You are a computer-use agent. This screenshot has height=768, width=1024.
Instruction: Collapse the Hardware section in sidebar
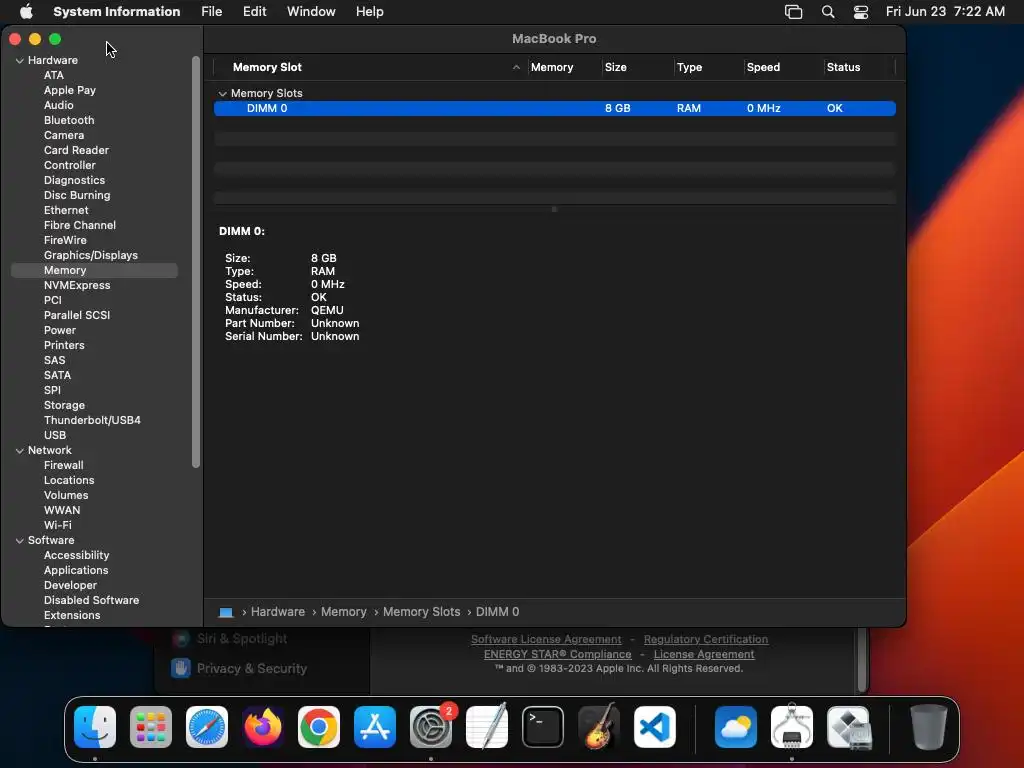click(x=20, y=60)
